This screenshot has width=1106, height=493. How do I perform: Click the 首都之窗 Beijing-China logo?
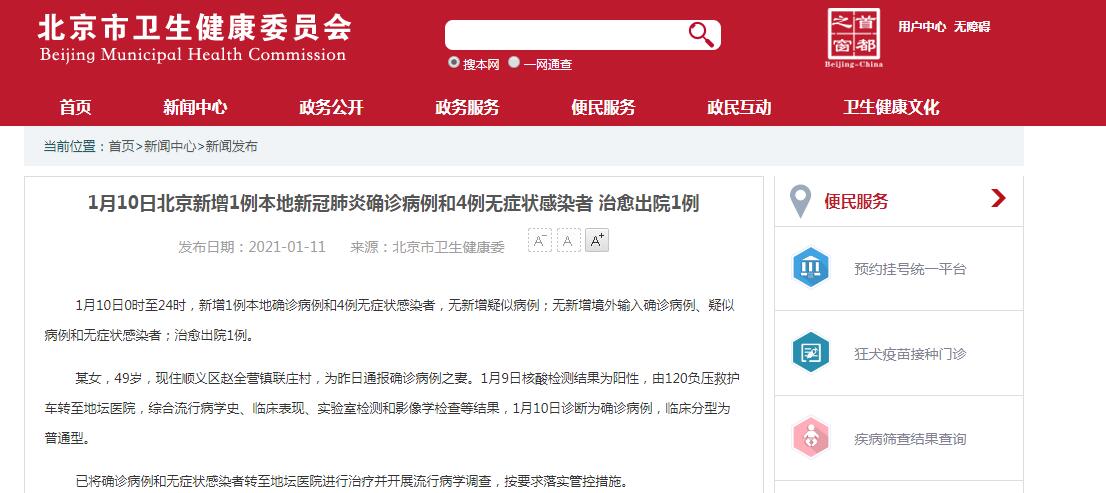(853, 37)
